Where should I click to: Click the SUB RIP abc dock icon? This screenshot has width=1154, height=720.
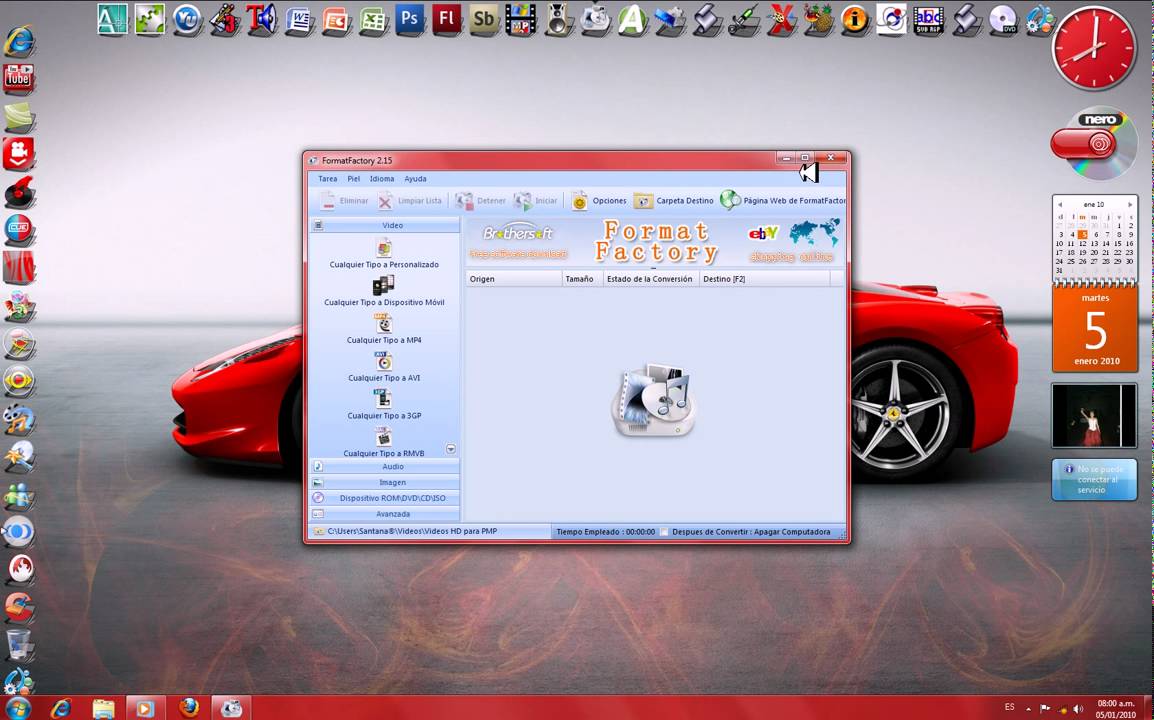coord(929,20)
